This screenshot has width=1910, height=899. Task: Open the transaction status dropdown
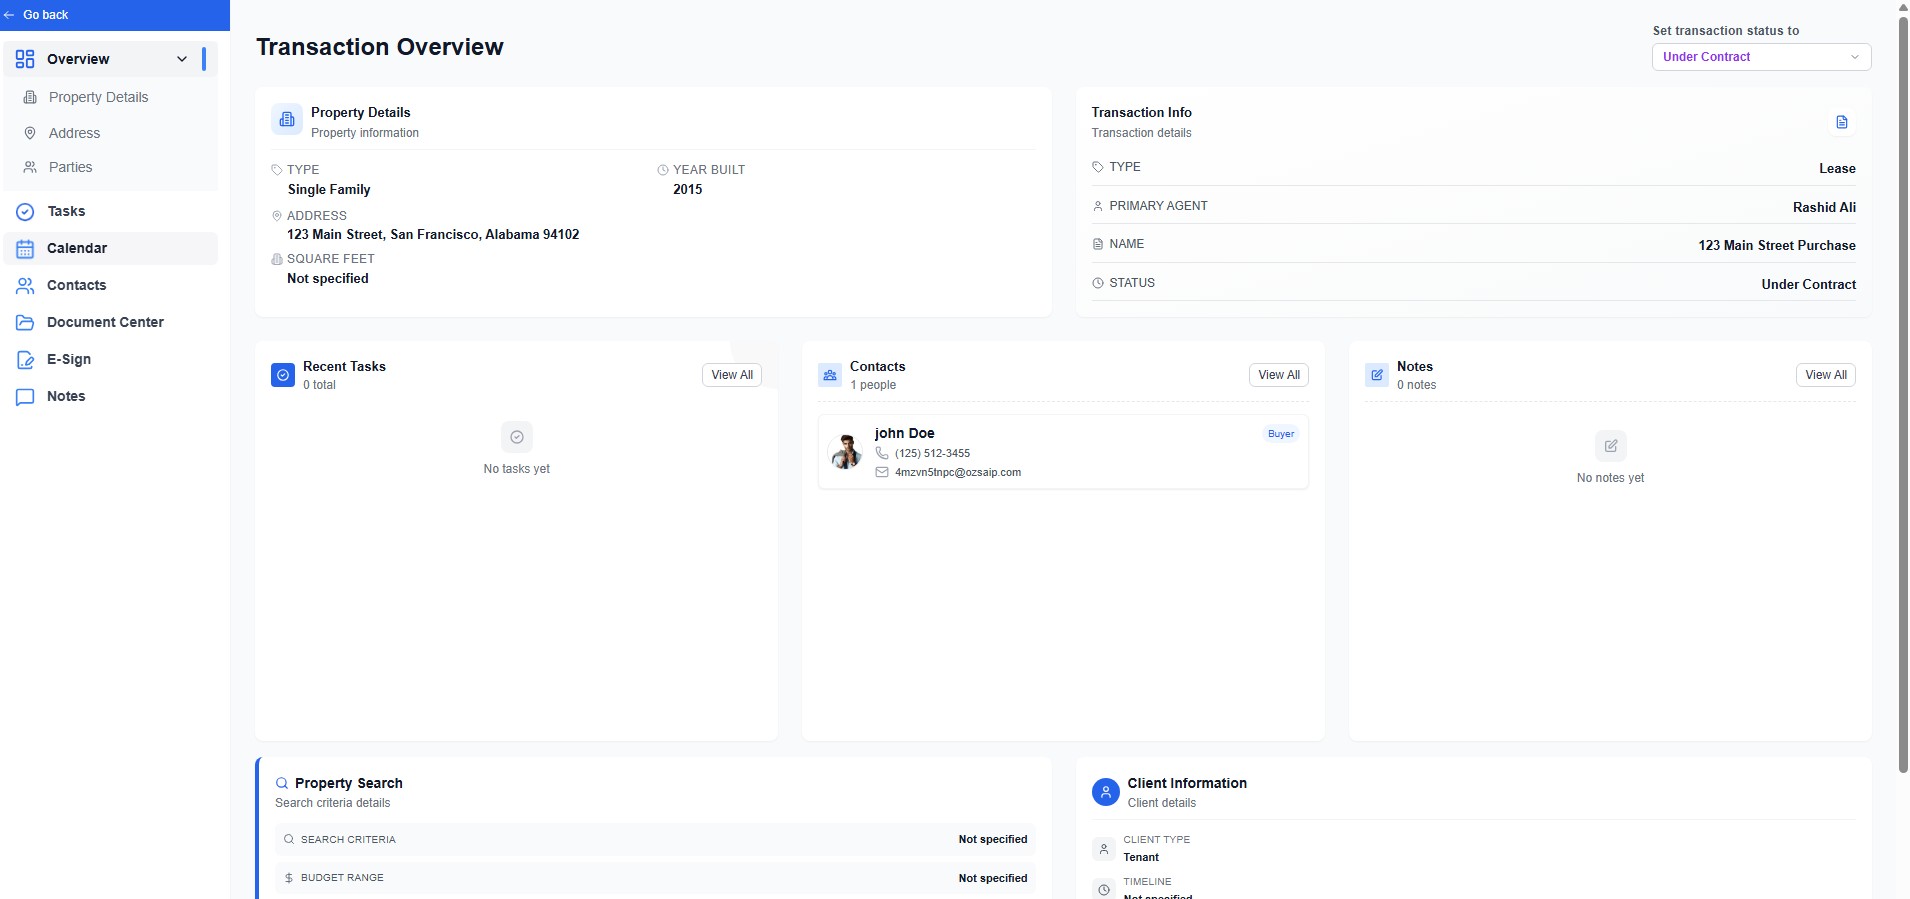click(x=1761, y=57)
